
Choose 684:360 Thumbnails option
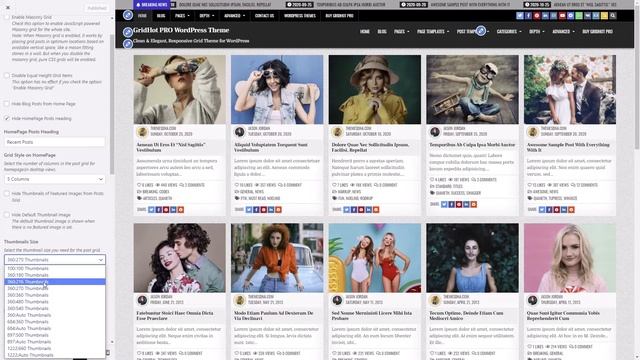coord(55,322)
